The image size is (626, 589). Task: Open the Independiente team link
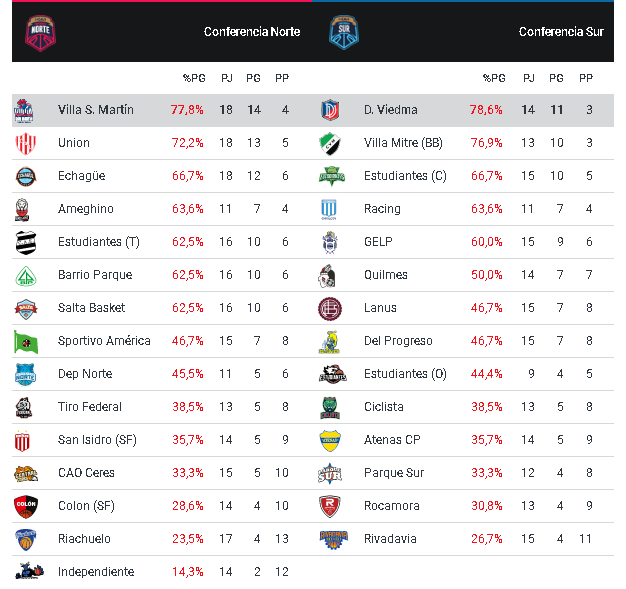96,572
